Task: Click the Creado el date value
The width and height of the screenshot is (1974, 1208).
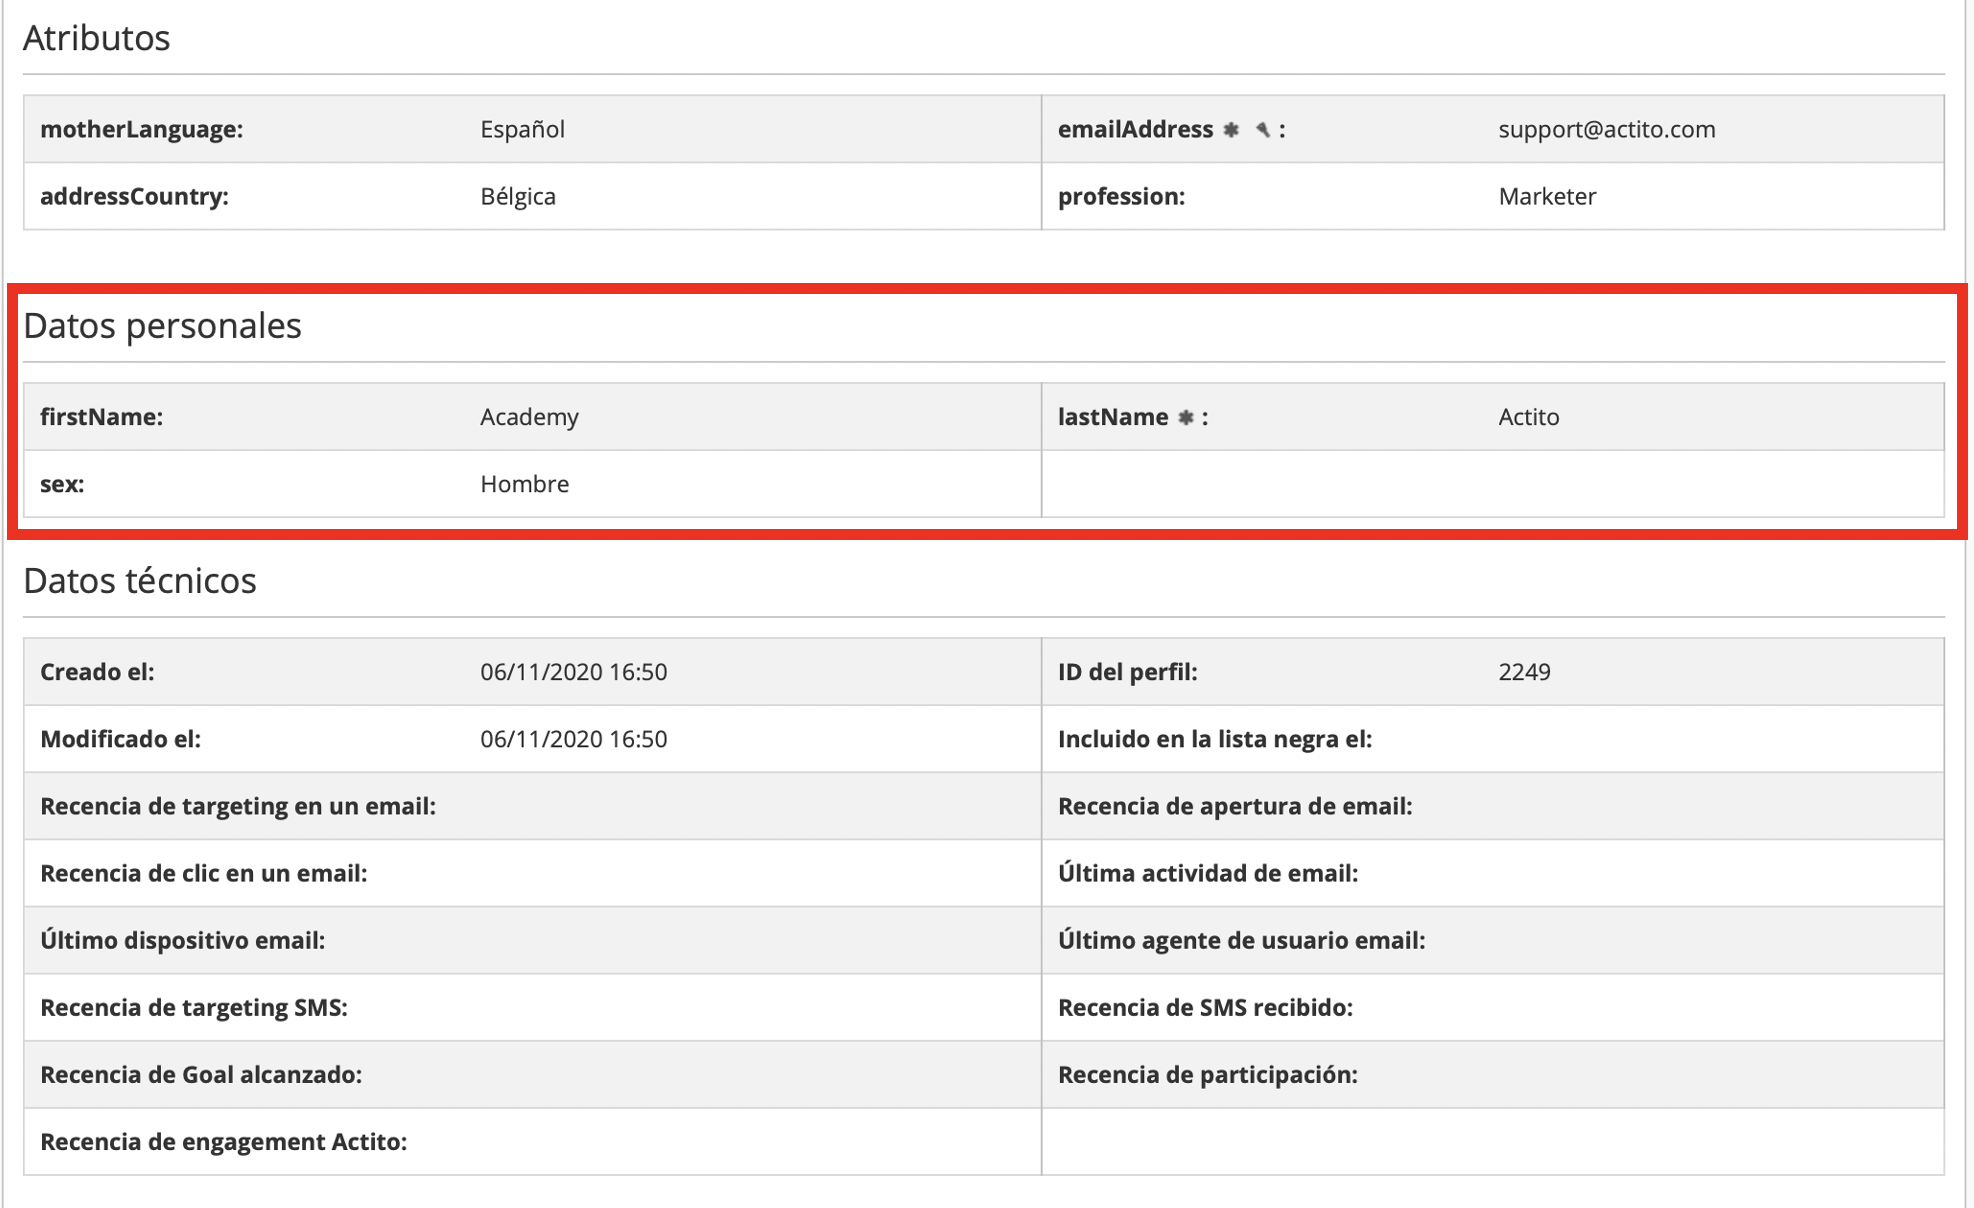Action: (573, 672)
